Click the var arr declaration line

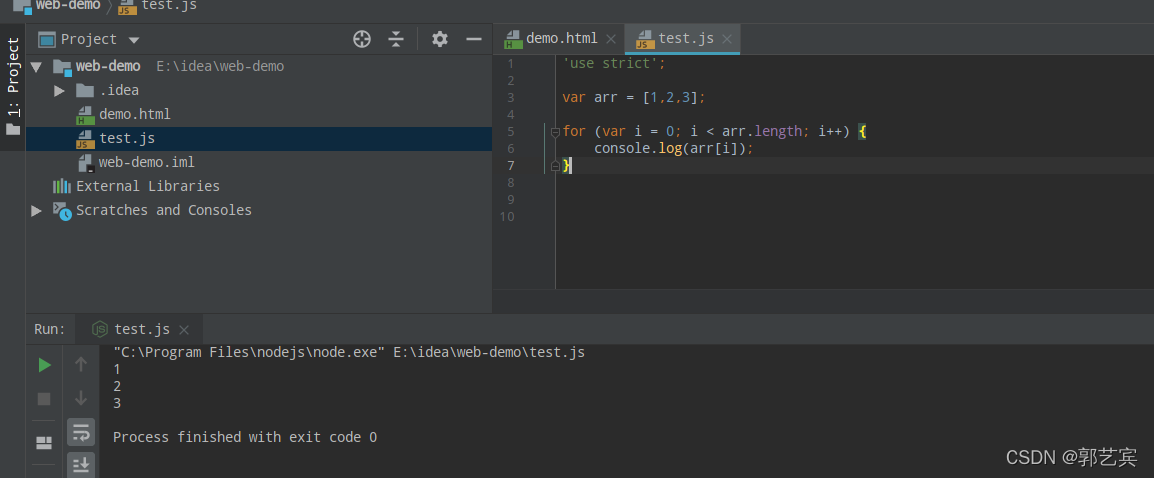[x=634, y=97]
